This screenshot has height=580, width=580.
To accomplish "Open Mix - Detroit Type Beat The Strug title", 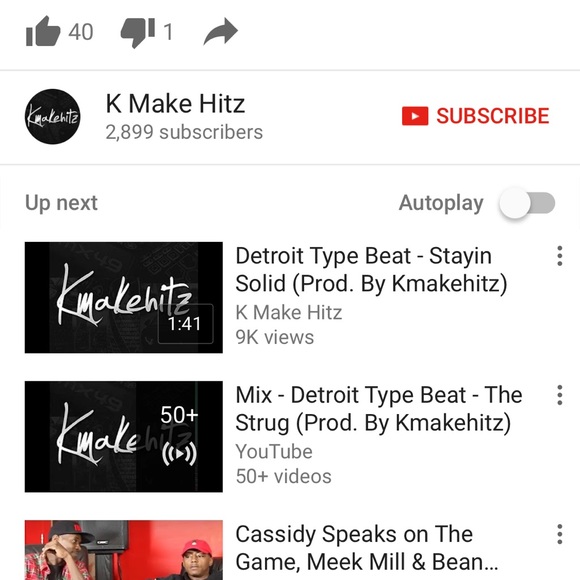I will (379, 409).
